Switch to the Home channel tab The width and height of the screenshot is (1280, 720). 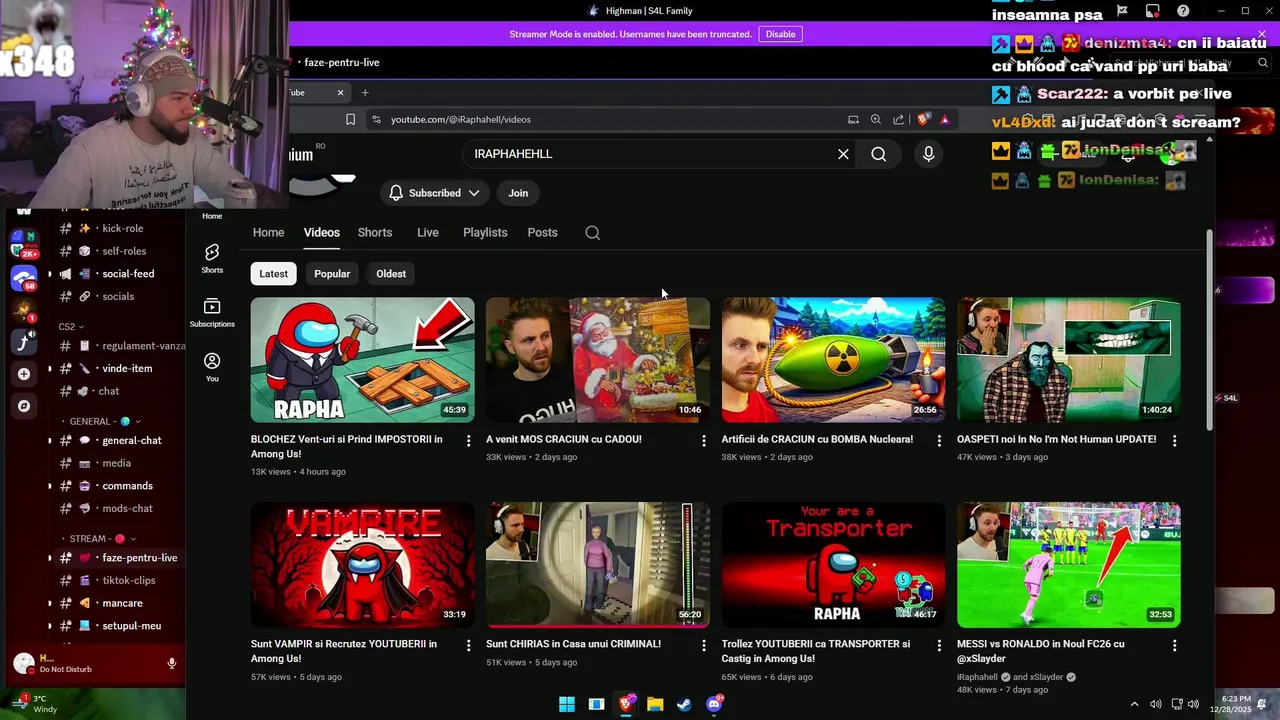coord(268,233)
